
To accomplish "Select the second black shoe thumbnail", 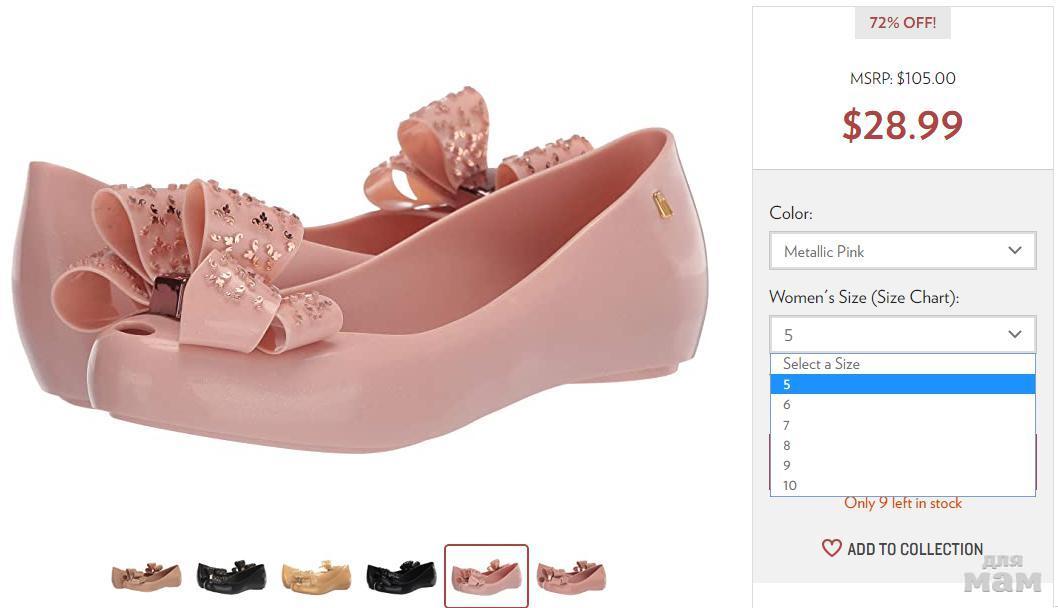I will tap(401, 576).
